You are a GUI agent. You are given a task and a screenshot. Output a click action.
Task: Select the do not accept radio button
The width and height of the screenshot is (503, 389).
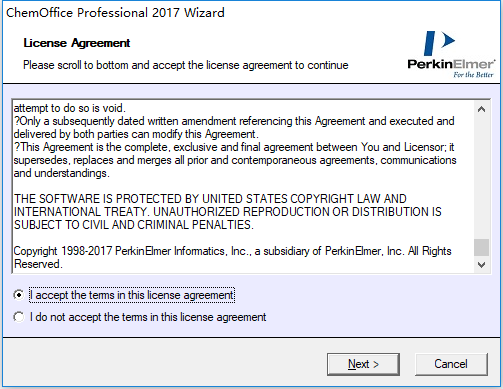19,317
